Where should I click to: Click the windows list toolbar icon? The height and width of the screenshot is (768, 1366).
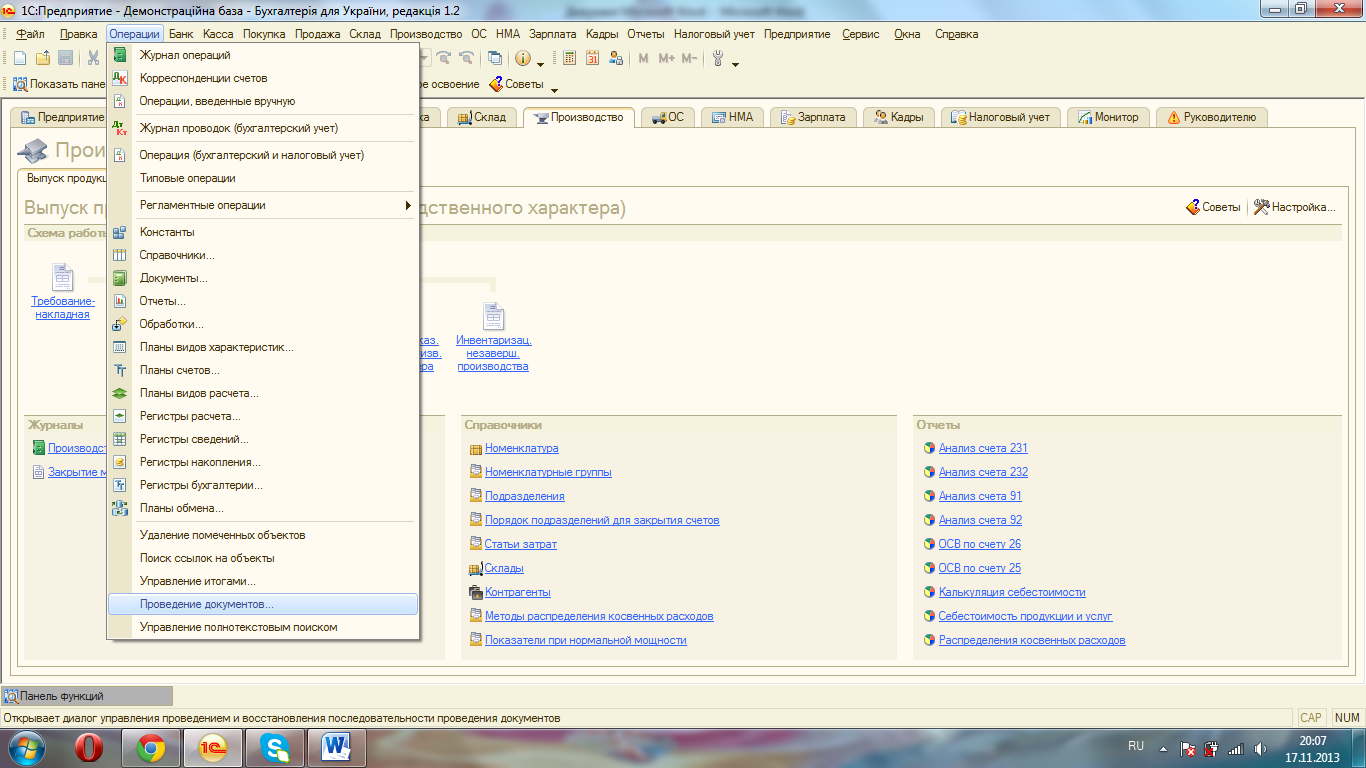coord(495,58)
